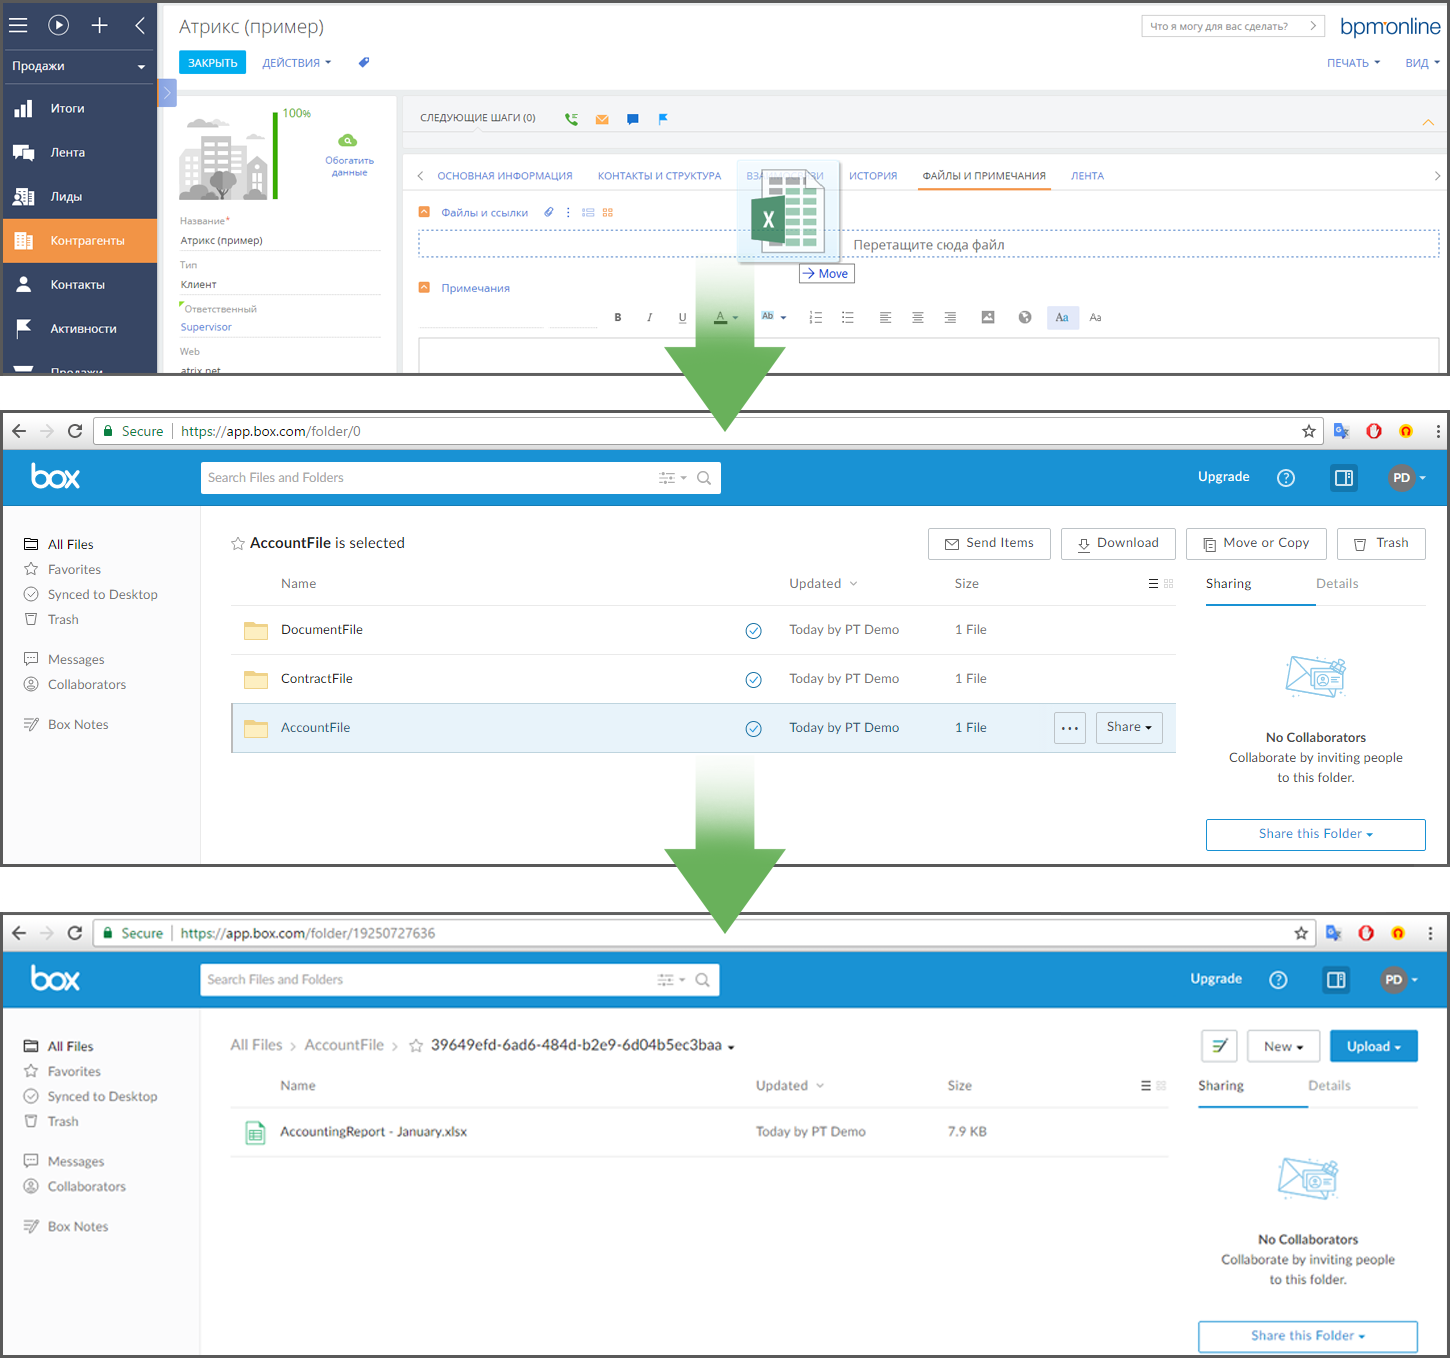The height and width of the screenshot is (1358, 1450).
Task: Collapse the Файлы и ссылки section toggle
Action: pos(424,212)
